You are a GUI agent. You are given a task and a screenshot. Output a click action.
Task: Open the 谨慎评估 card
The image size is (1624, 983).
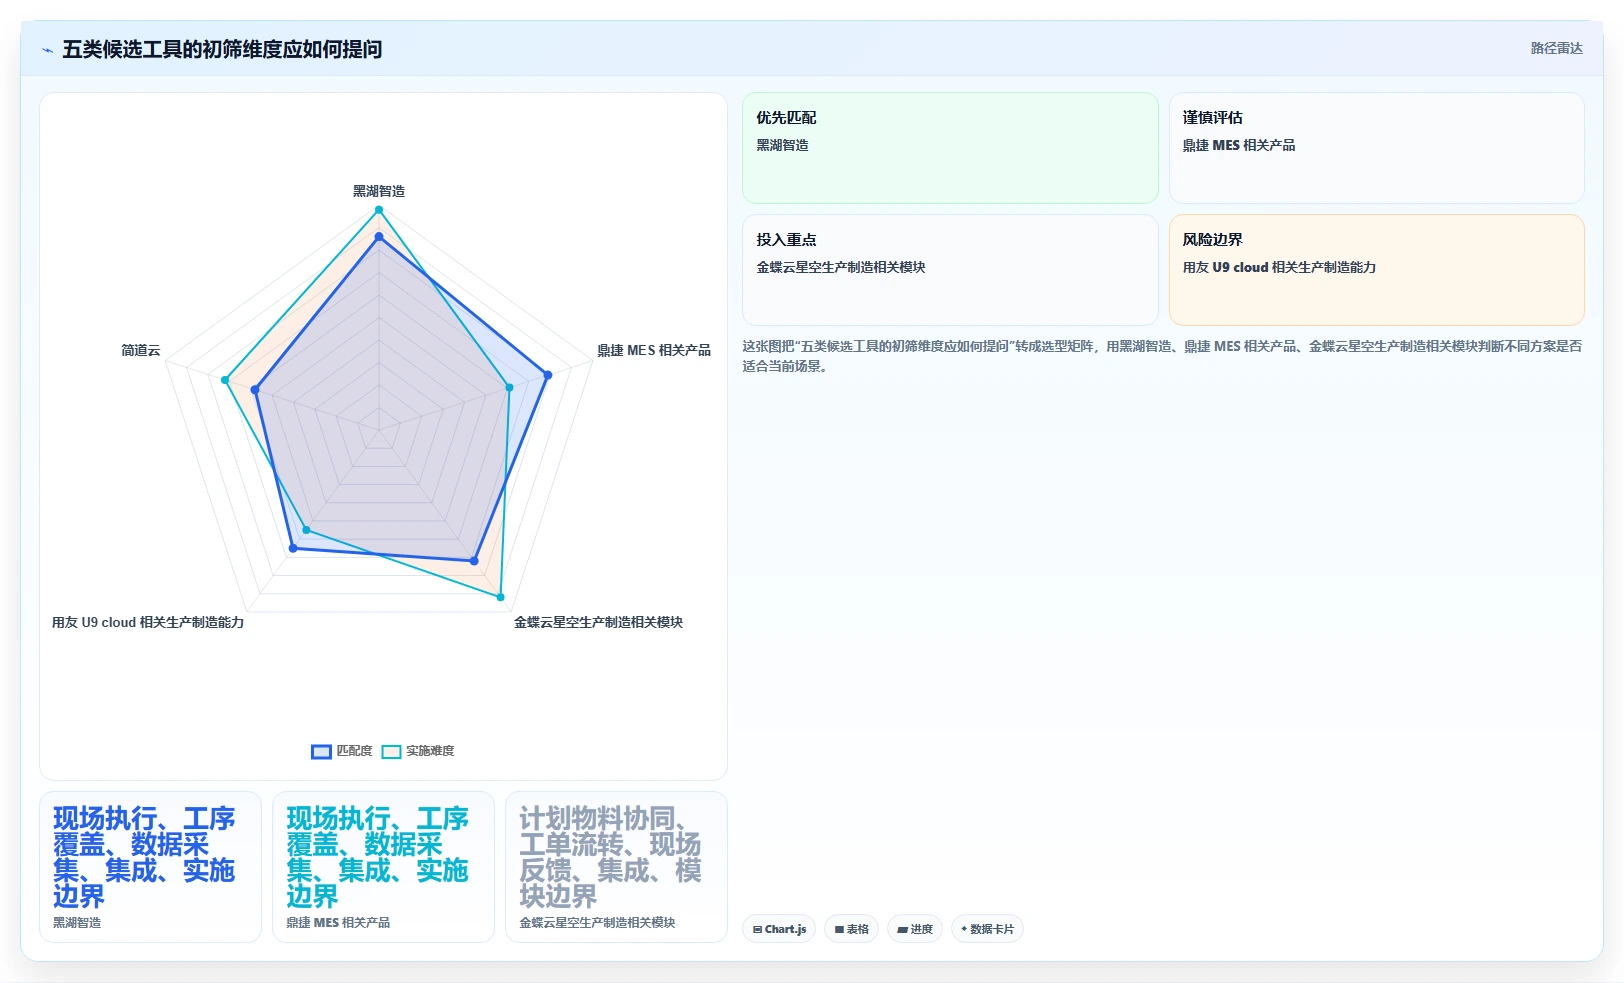pos(1376,148)
